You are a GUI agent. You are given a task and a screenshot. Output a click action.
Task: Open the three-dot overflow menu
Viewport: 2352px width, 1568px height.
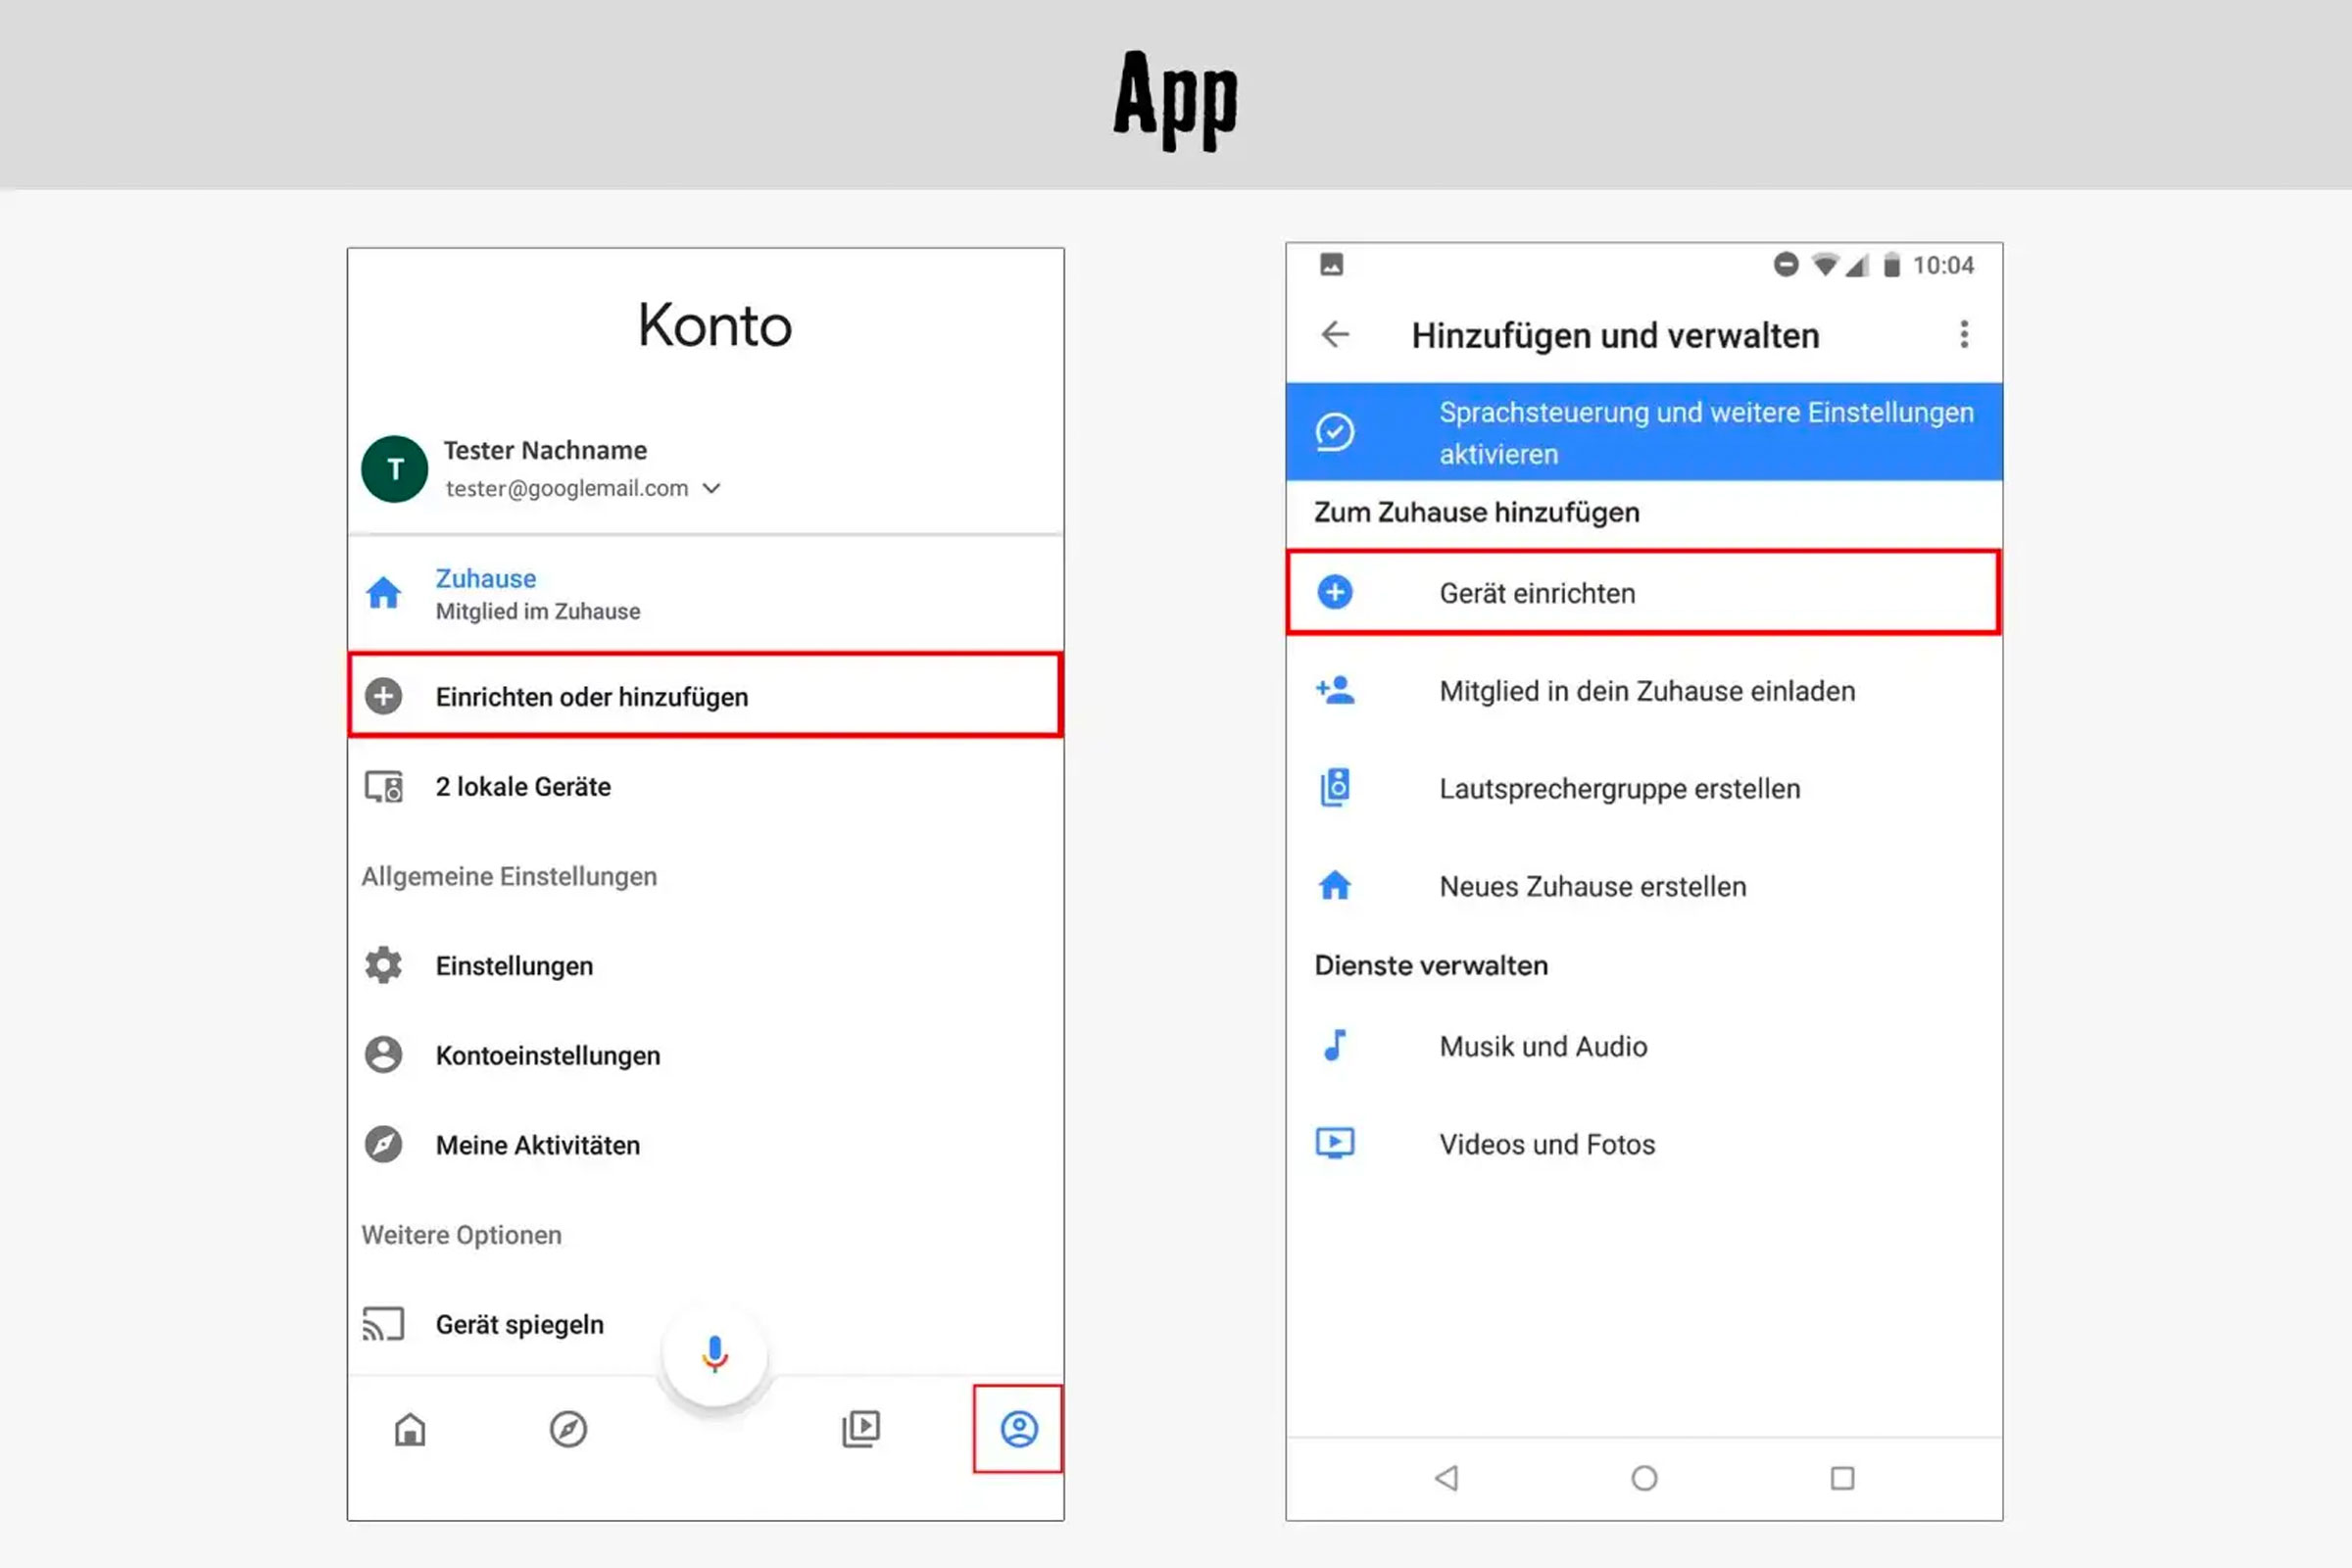tap(1964, 334)
